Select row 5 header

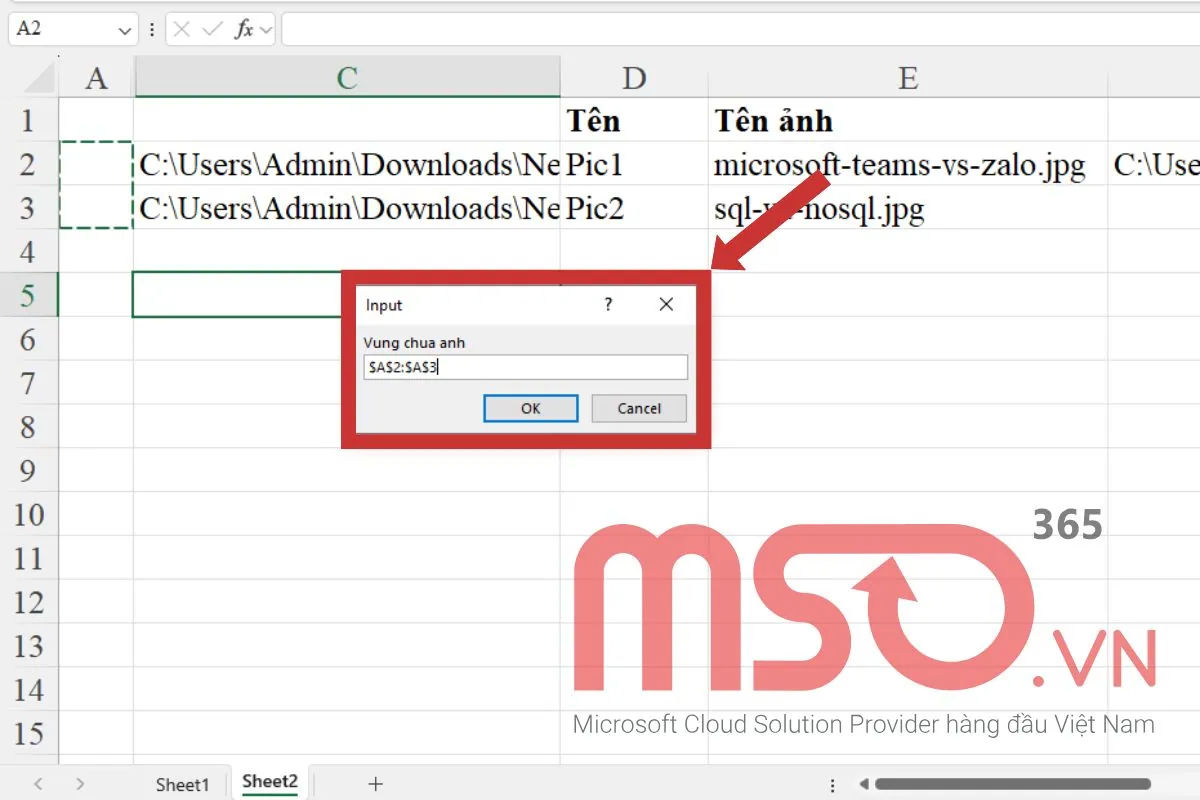click(x=30, y=295)
